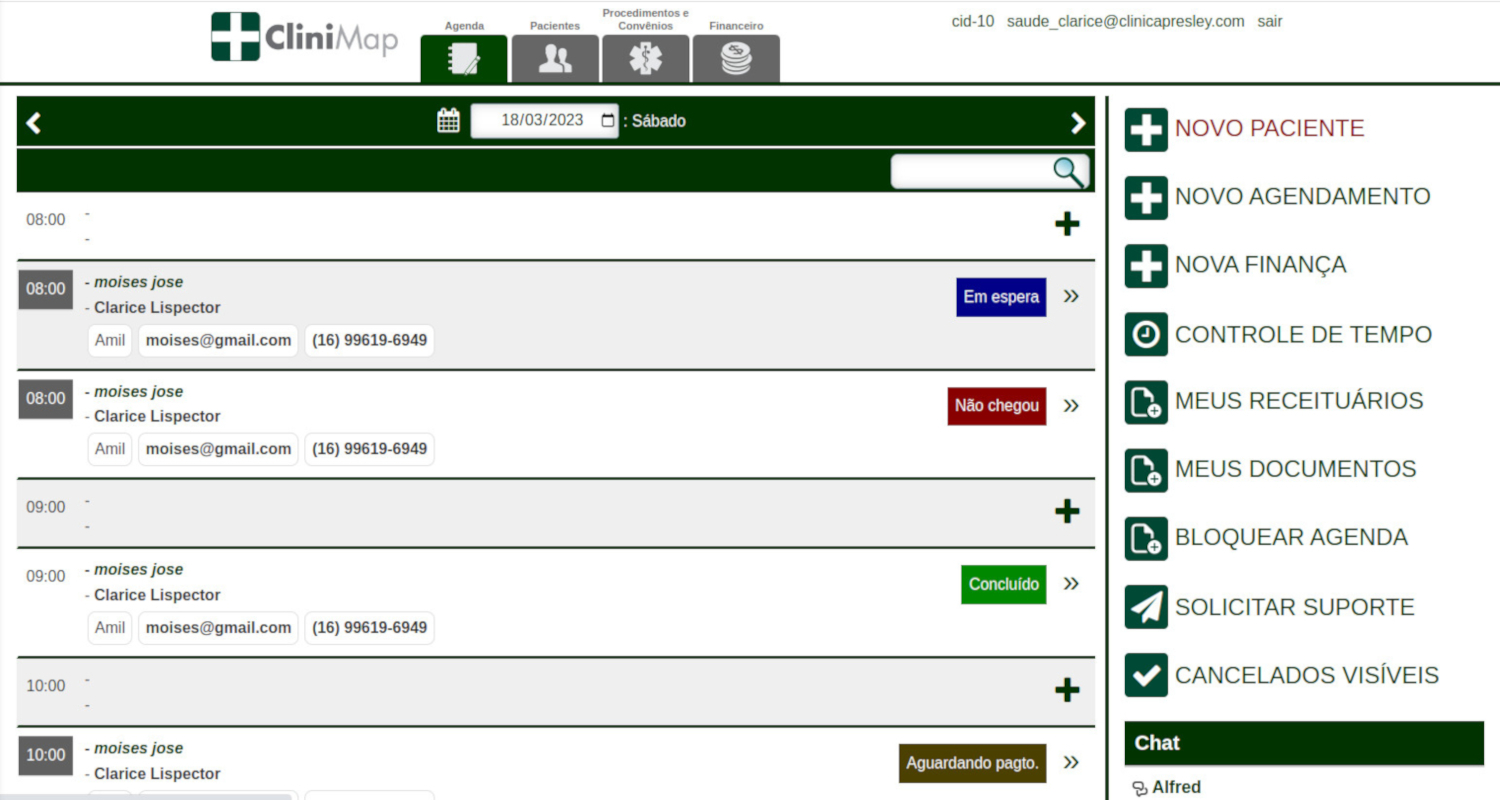Screen dimensions: 1500x800
Task: Click the Concluído status badge
Action: coord(1004,584)
